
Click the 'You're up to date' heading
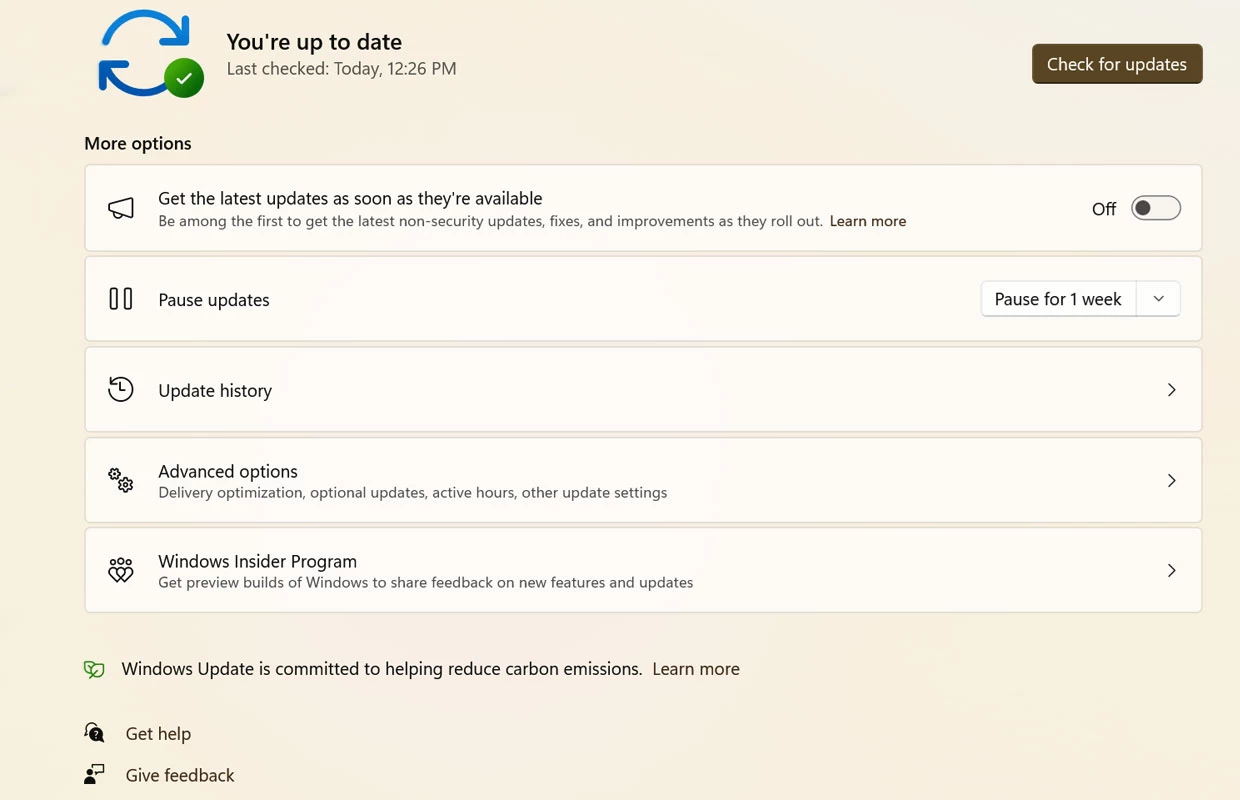pos(314,42)
